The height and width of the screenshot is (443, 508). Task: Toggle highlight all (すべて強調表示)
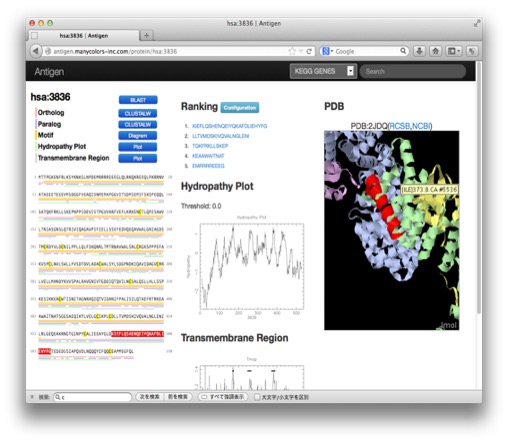click(223, 397)
